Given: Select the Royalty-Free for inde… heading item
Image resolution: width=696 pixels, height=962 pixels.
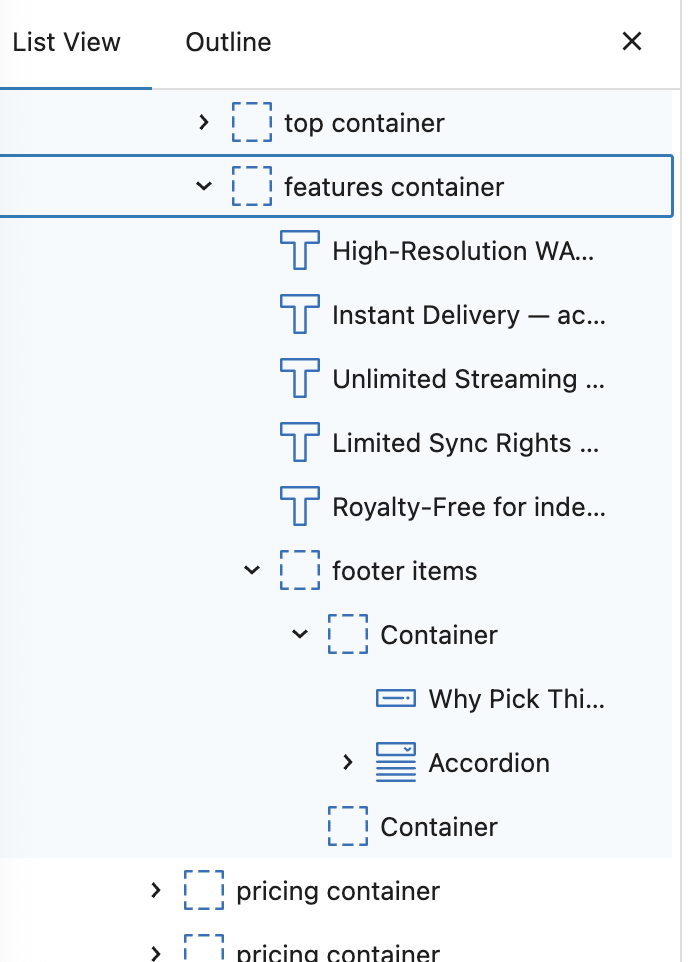Looking at the screenshot, I should [x=468, y=507].
